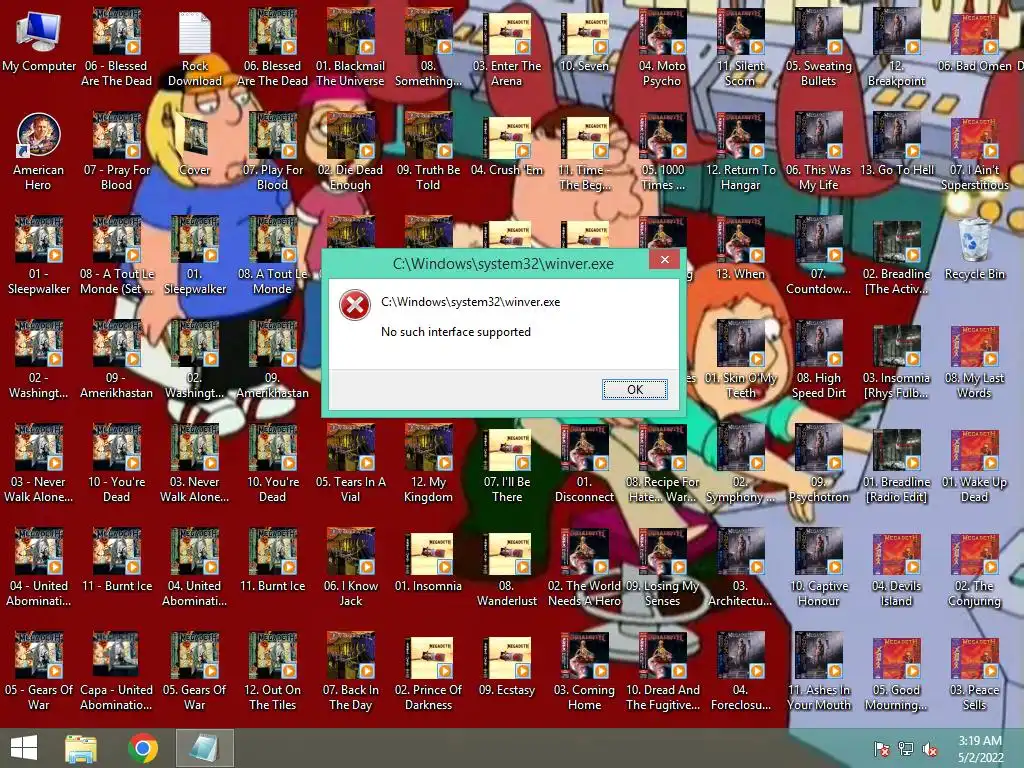1024x768 pixels.
Task: Select the '08. High Speed Dirt' file
Action: coord(818,360)
